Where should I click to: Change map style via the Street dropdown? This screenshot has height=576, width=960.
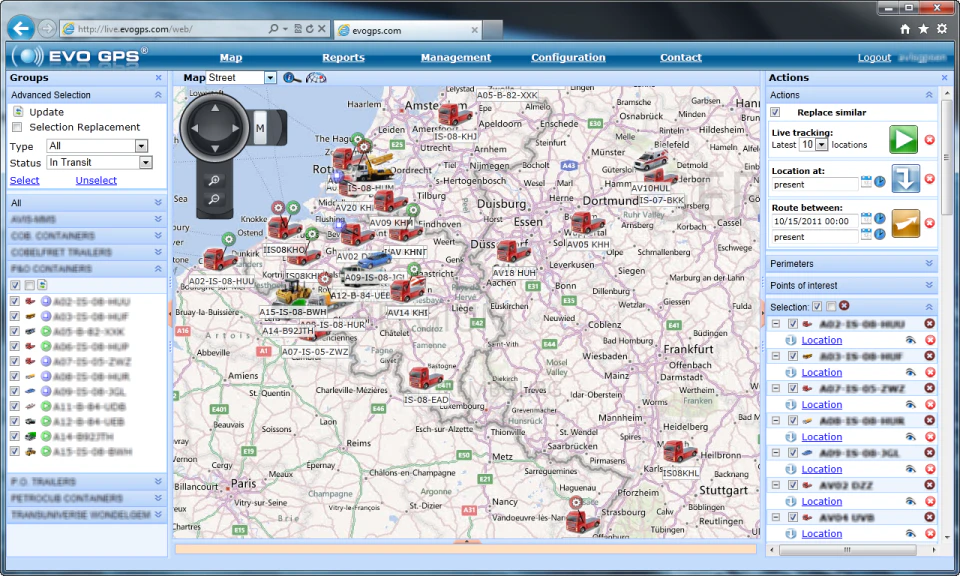click(268, 77)
